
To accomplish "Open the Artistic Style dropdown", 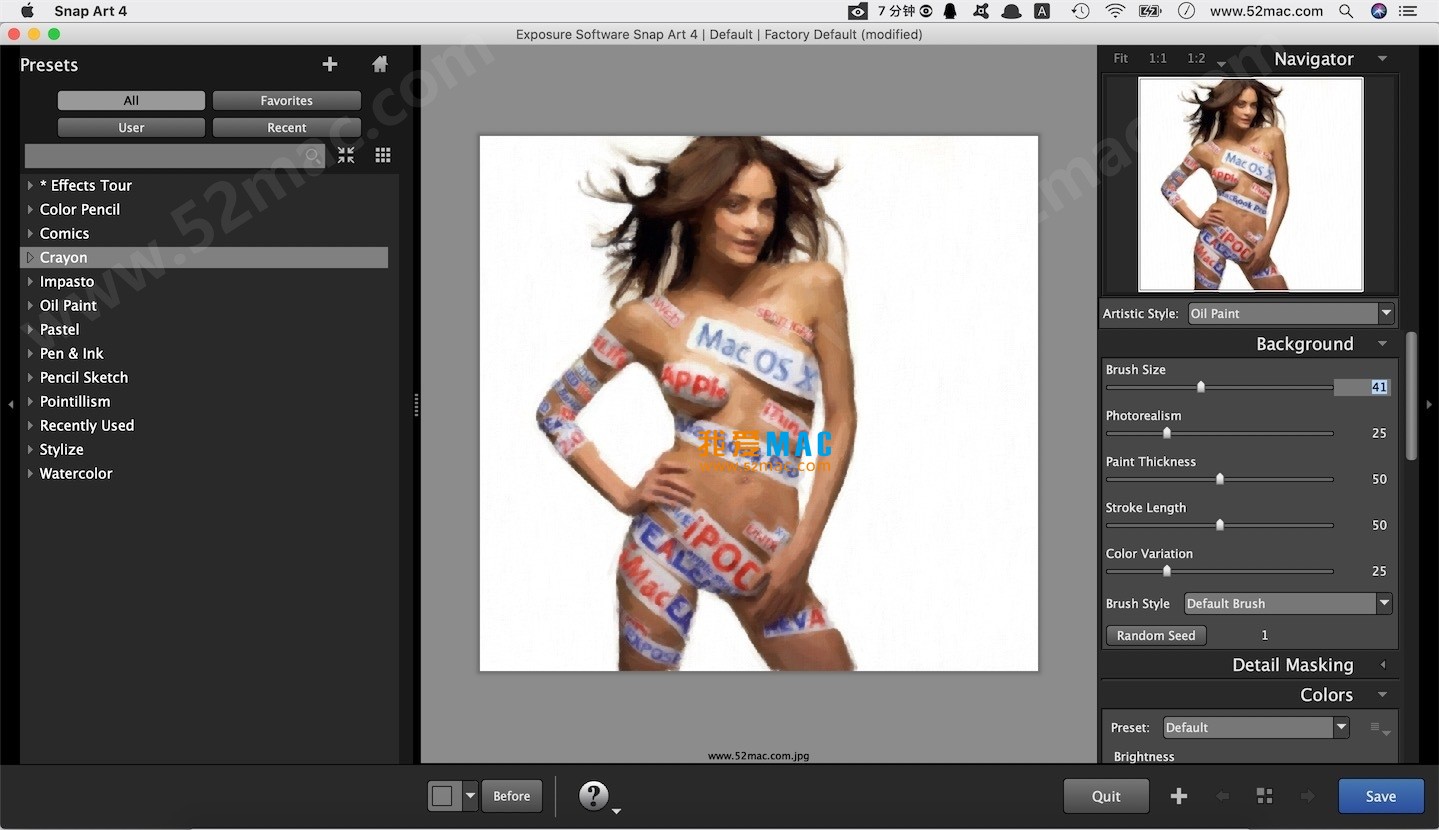I will tap(1290, 314).
